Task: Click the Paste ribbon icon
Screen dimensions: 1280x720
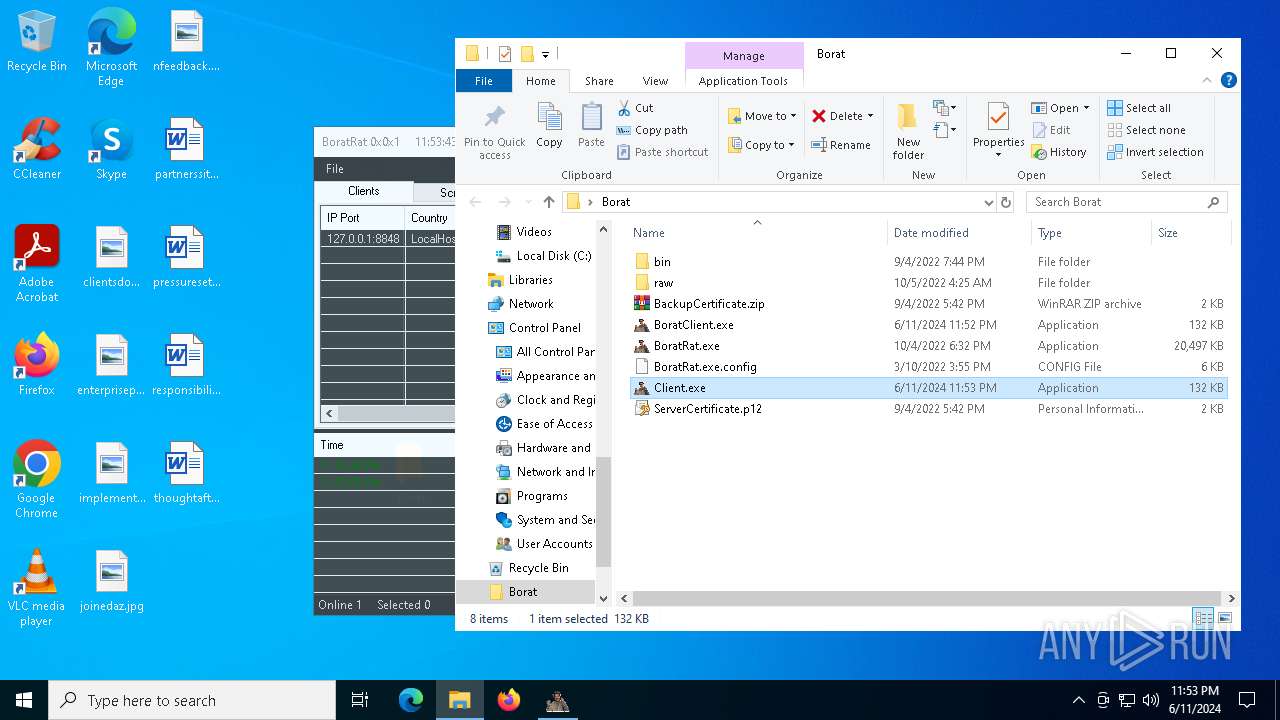Action: click(591, 126)
